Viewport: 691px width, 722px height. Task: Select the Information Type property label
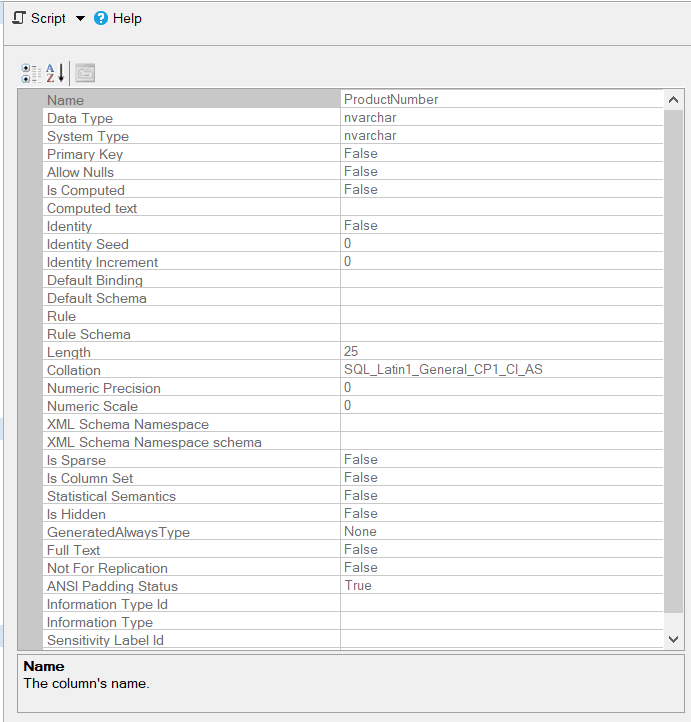point(100,622)
